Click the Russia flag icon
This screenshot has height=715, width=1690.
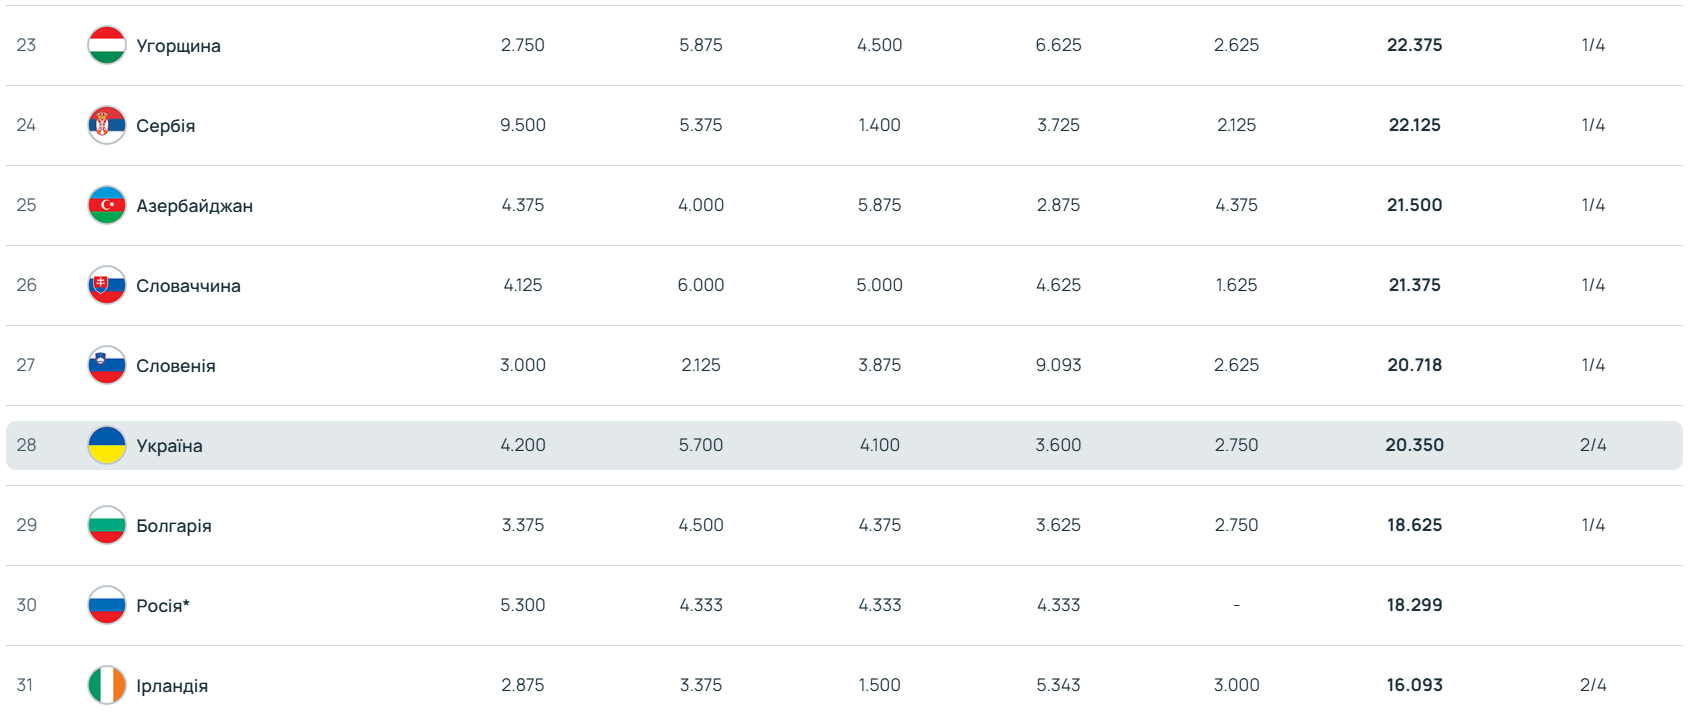click(107, 605)
